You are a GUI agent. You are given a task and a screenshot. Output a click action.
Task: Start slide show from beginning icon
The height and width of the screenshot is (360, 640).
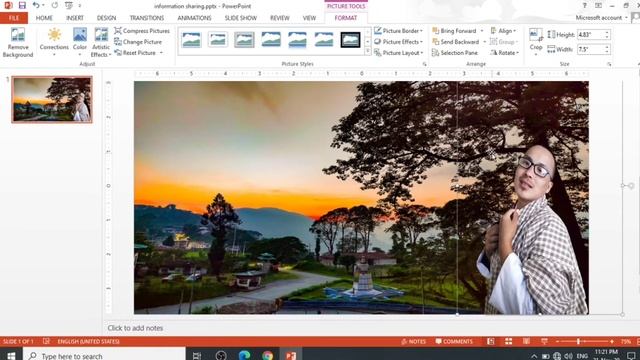pos(69,5)
